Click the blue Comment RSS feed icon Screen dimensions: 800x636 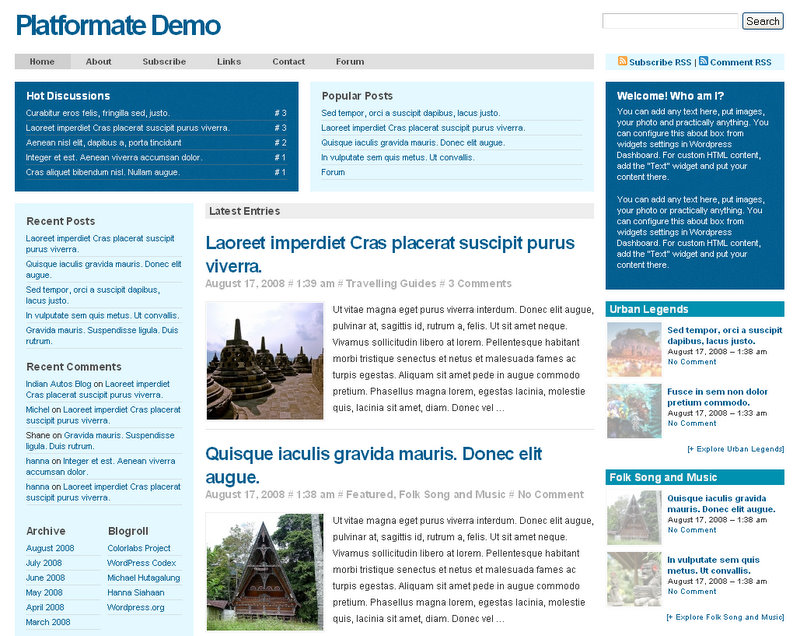coord(704,61)
